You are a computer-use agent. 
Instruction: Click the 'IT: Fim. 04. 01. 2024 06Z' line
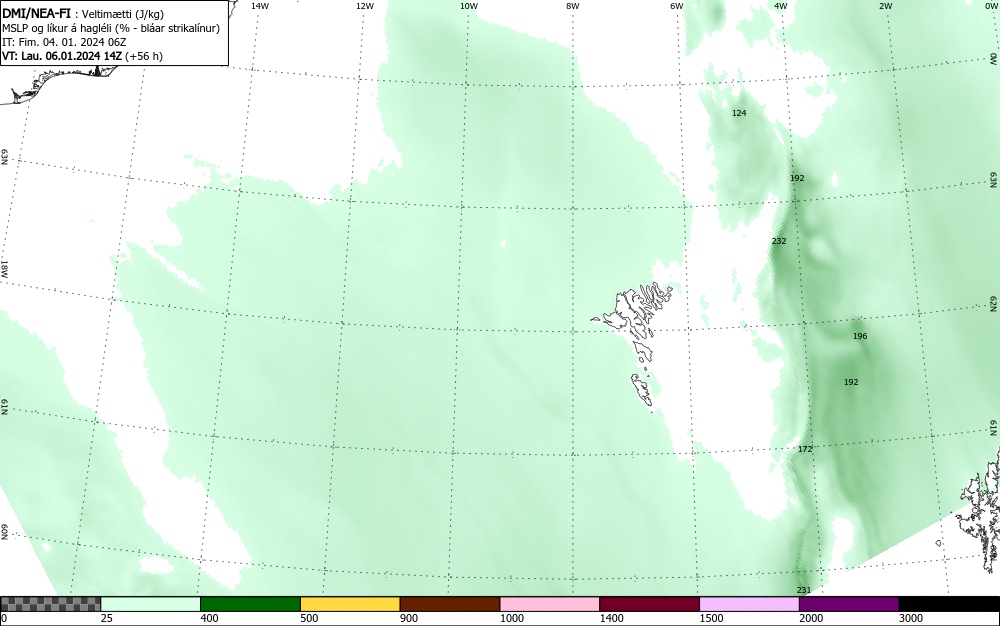(64, 42)
